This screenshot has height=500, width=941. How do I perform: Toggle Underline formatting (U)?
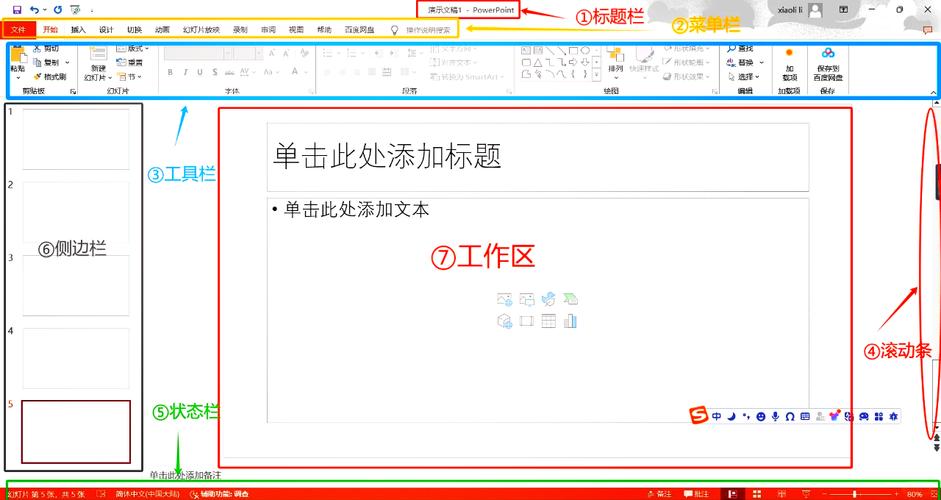(199, 72)
